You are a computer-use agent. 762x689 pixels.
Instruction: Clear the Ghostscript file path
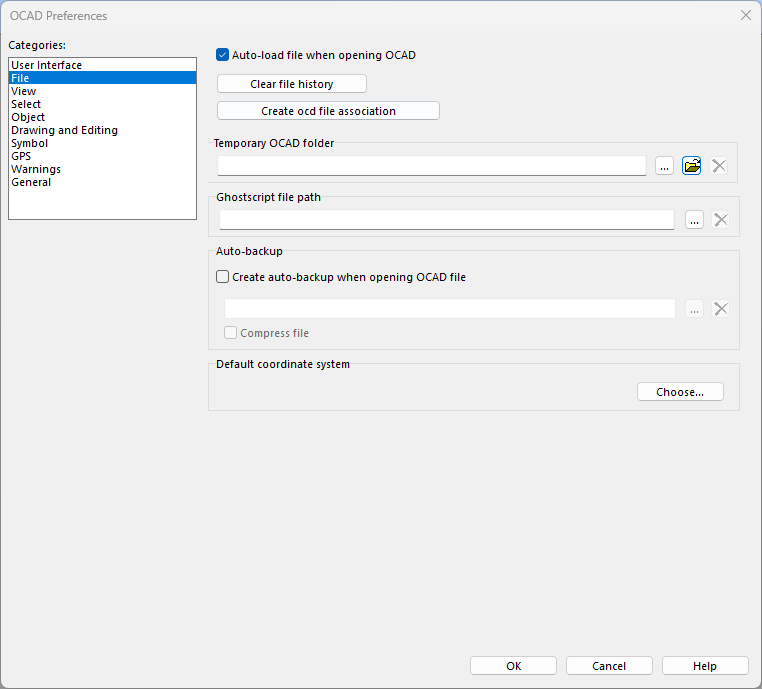point(720,220)
